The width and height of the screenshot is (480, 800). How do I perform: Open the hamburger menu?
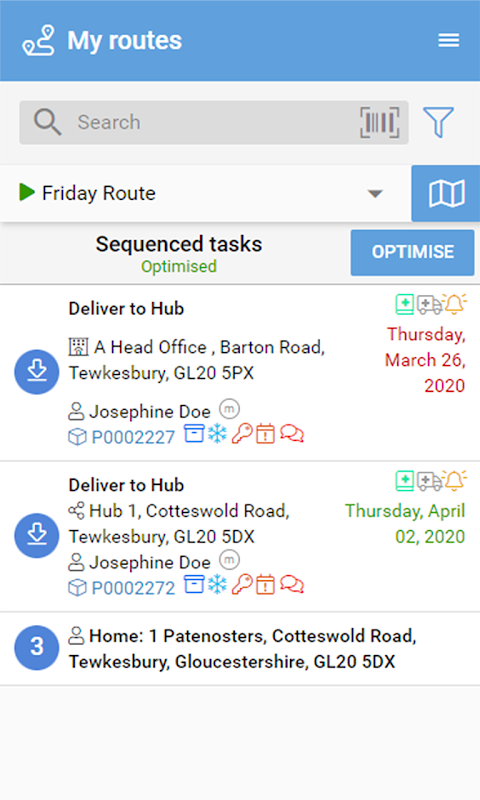pos(448,40)
